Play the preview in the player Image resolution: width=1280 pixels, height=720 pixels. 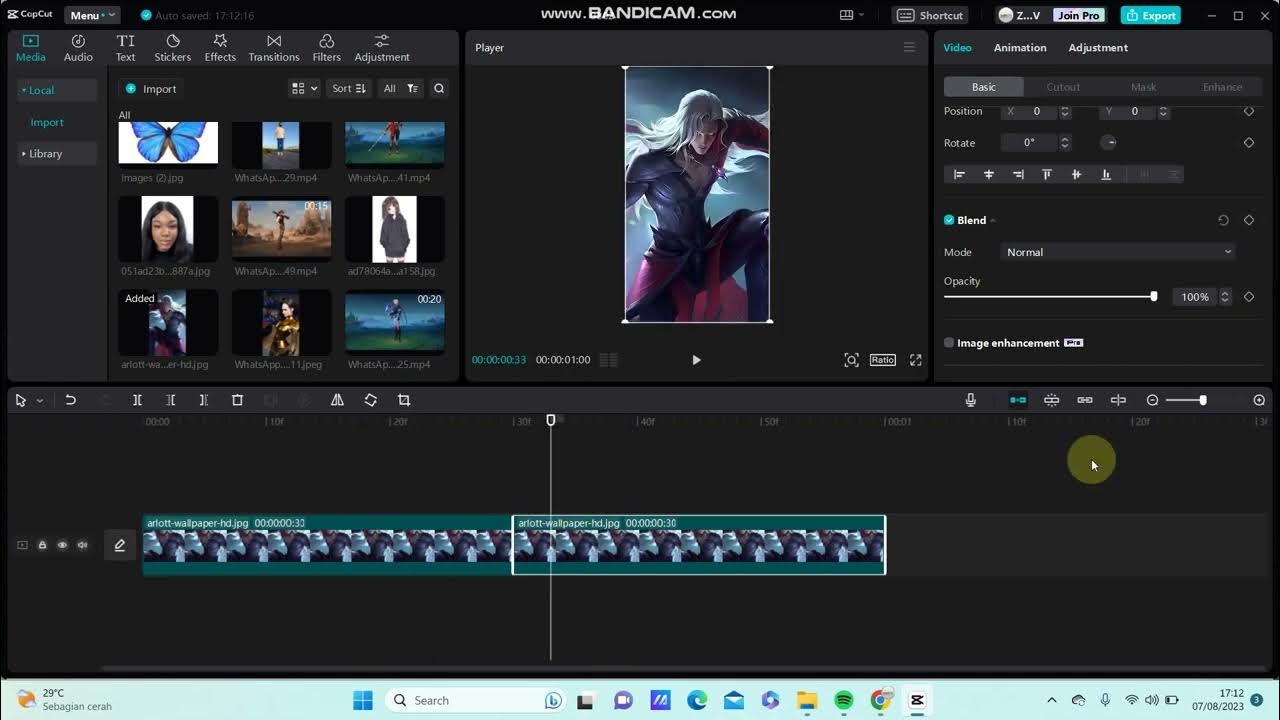pos(696,360)
